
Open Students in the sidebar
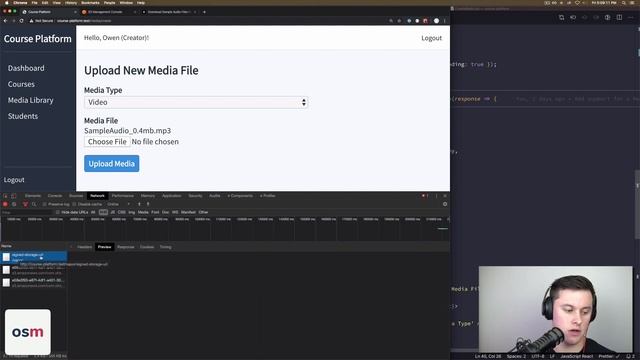point(23,116)
